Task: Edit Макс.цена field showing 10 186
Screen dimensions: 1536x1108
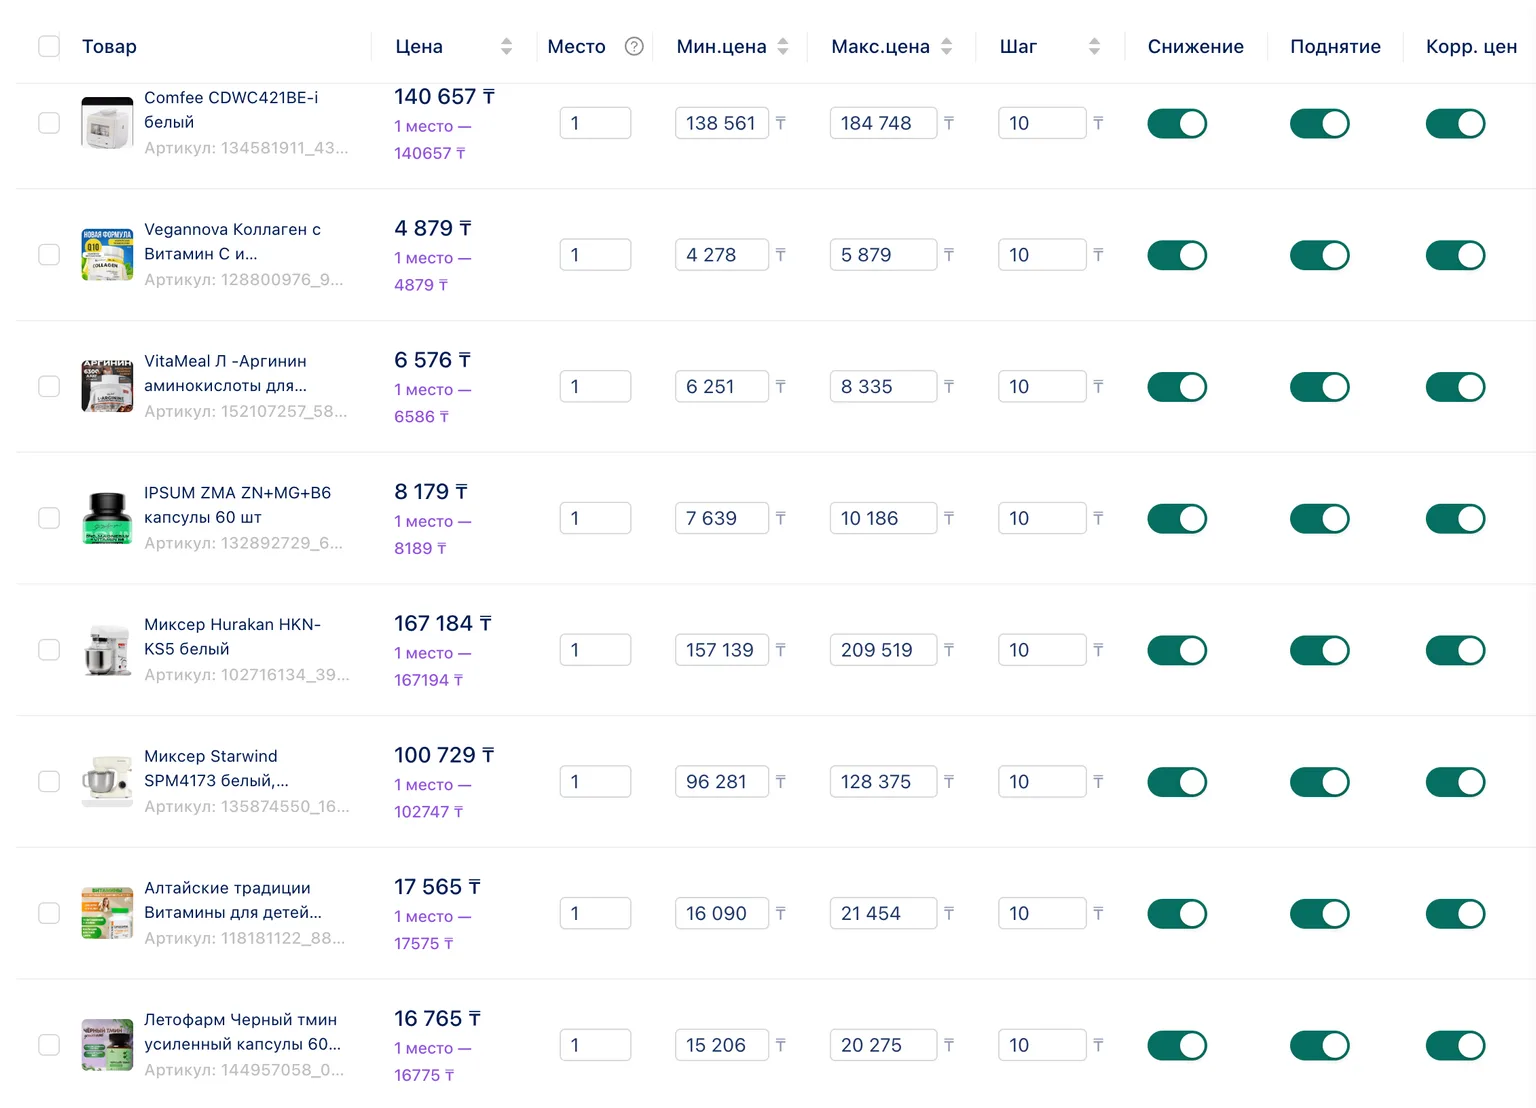Action: 883,518
